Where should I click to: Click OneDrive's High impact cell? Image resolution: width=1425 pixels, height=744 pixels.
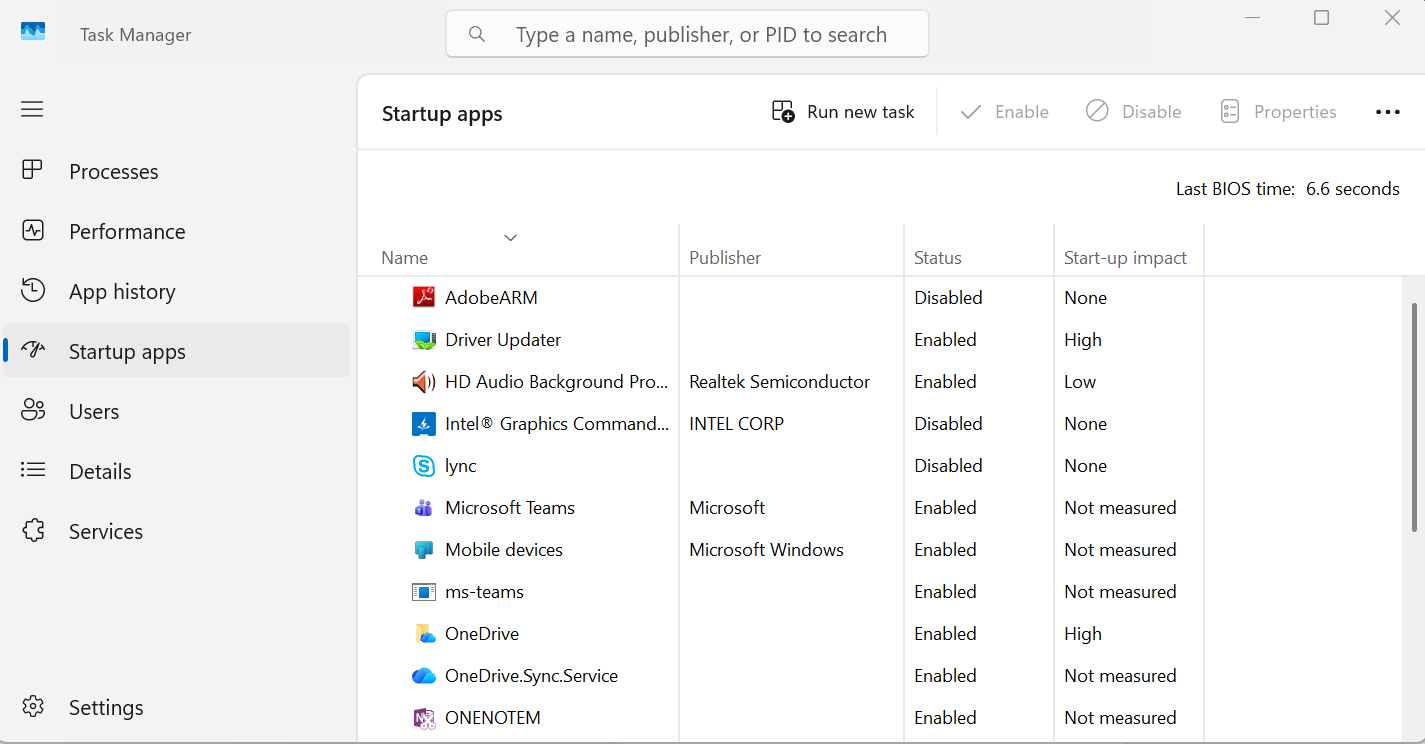pos(1083,634)
